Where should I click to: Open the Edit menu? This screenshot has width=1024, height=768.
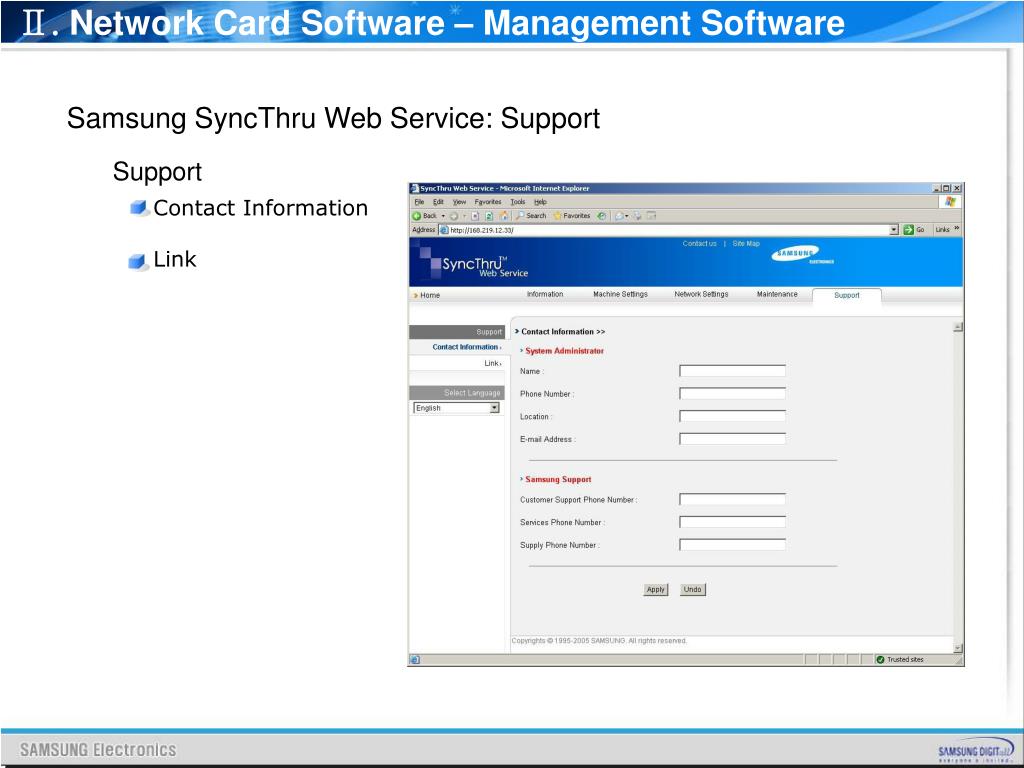tap(438, 202)
